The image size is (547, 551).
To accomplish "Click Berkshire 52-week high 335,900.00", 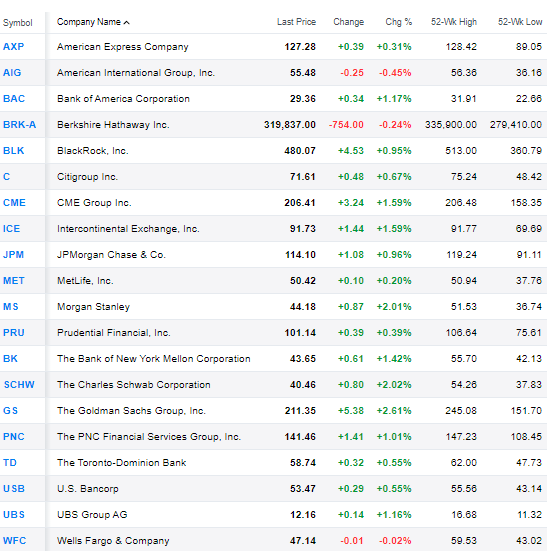I will 451,125.
